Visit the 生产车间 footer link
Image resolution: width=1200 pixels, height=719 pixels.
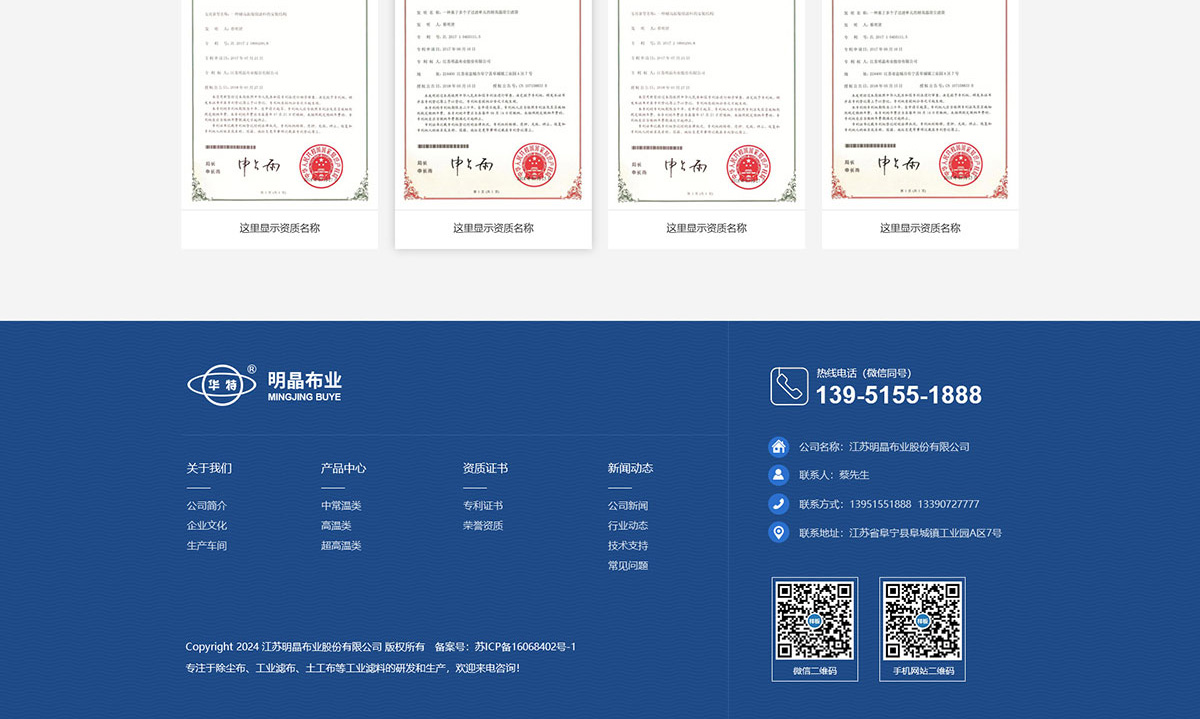click(207, 546)
